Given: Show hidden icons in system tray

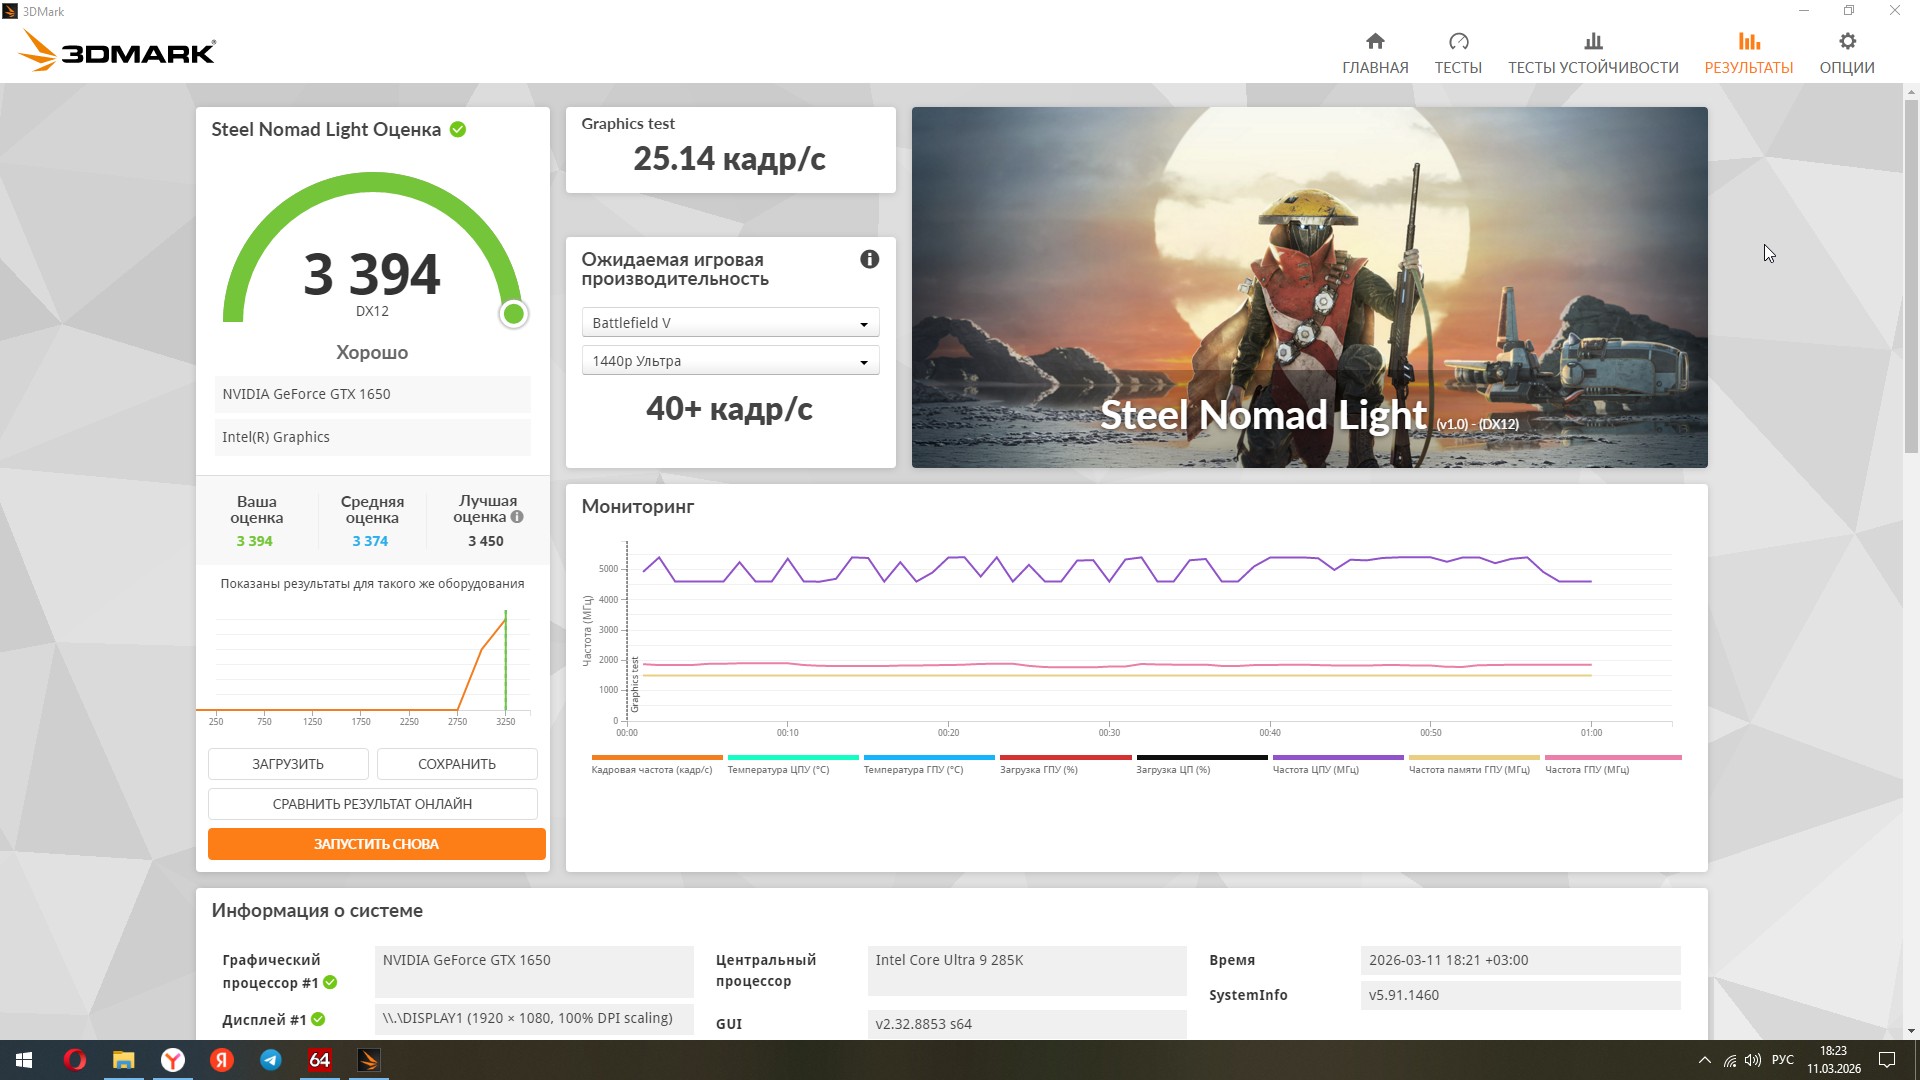Looking at the screenshot, I should (1704, 1060).
